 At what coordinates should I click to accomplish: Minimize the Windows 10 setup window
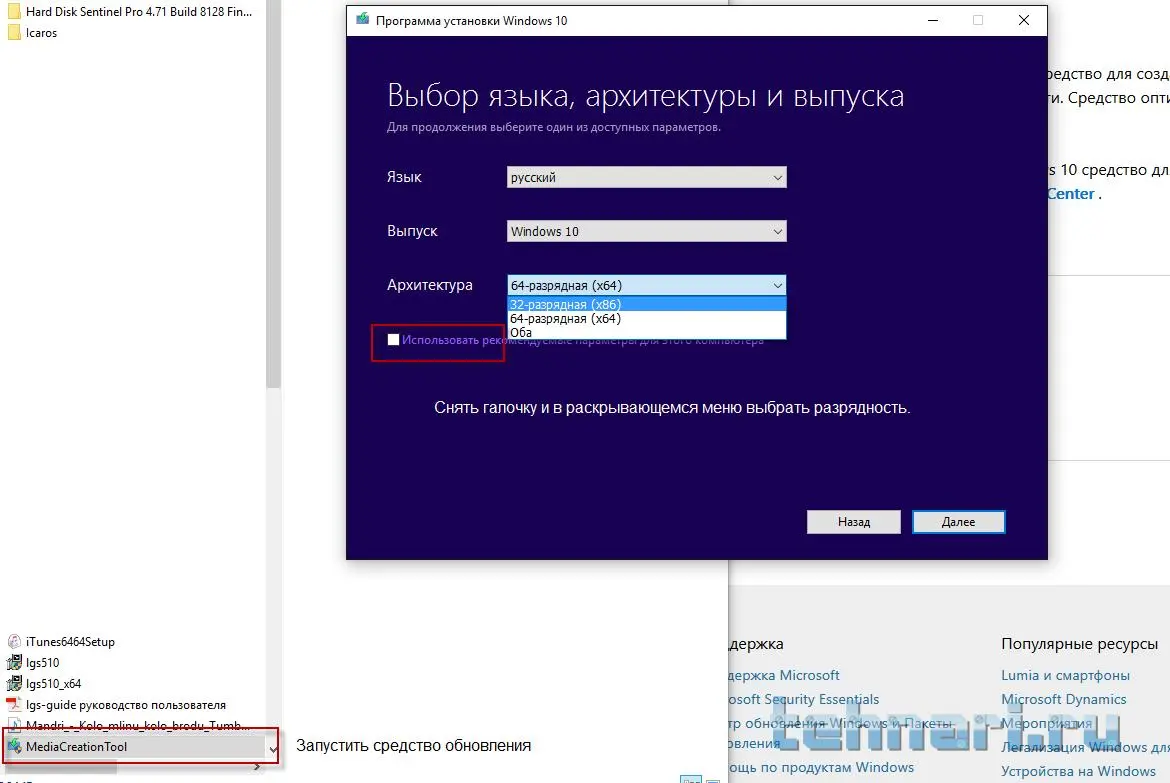pos(933,20)
